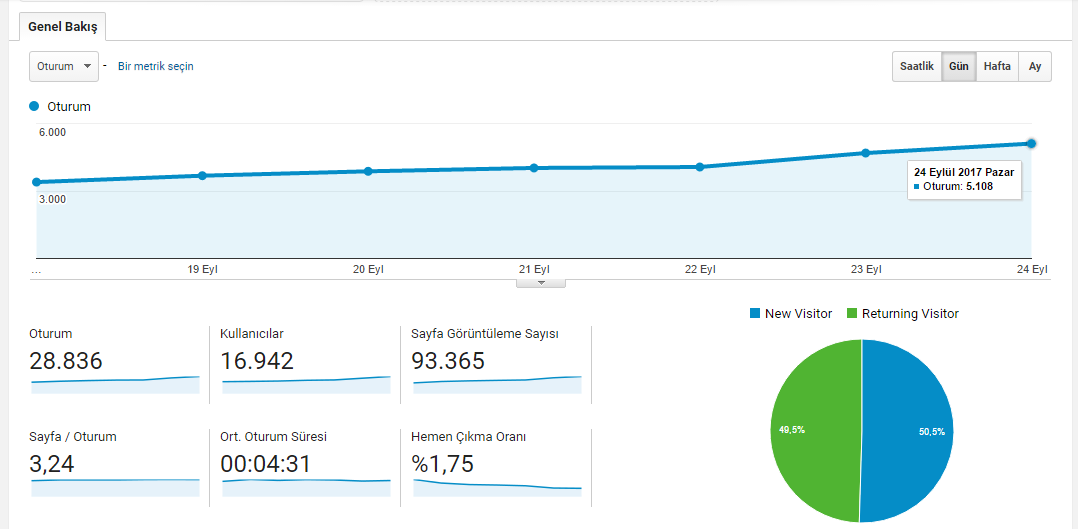Click the blue Oturum legend dot
Viewport: 1078px width, 529px height.
[34, 107]
